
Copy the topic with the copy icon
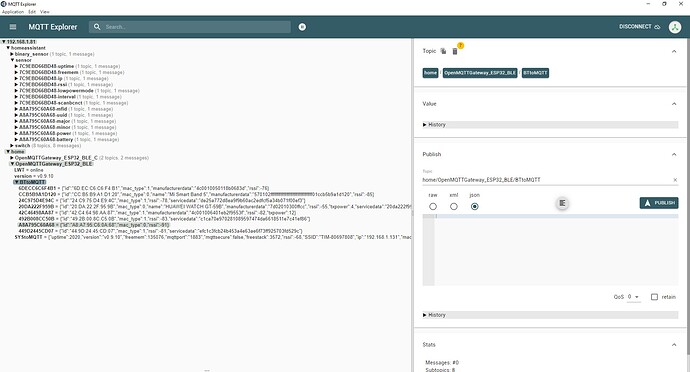(x=443, y=51)
